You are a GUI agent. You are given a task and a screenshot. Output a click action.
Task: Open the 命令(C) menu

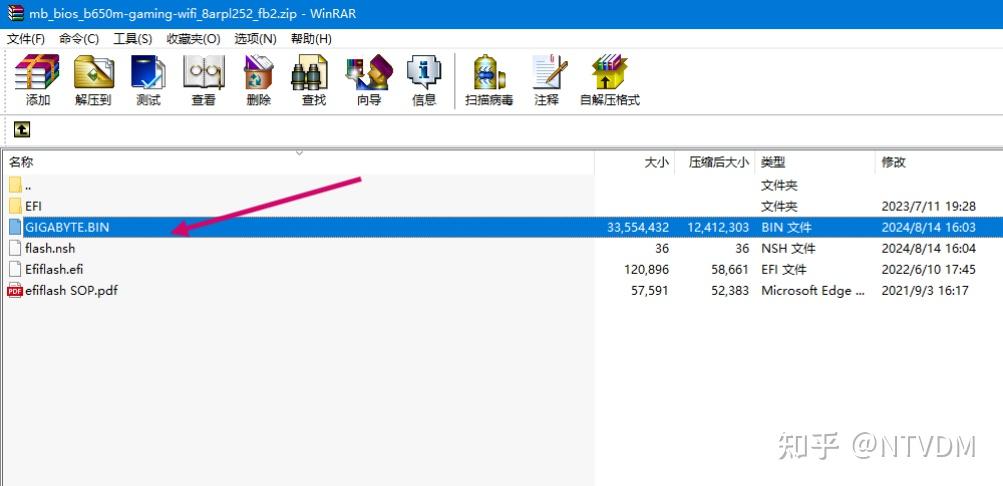79,39
